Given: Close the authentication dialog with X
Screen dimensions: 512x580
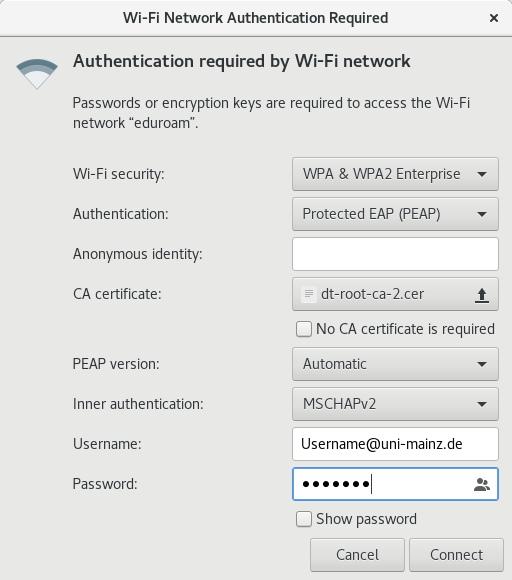Looking at the screenshot, I should [x=494, y=18].
